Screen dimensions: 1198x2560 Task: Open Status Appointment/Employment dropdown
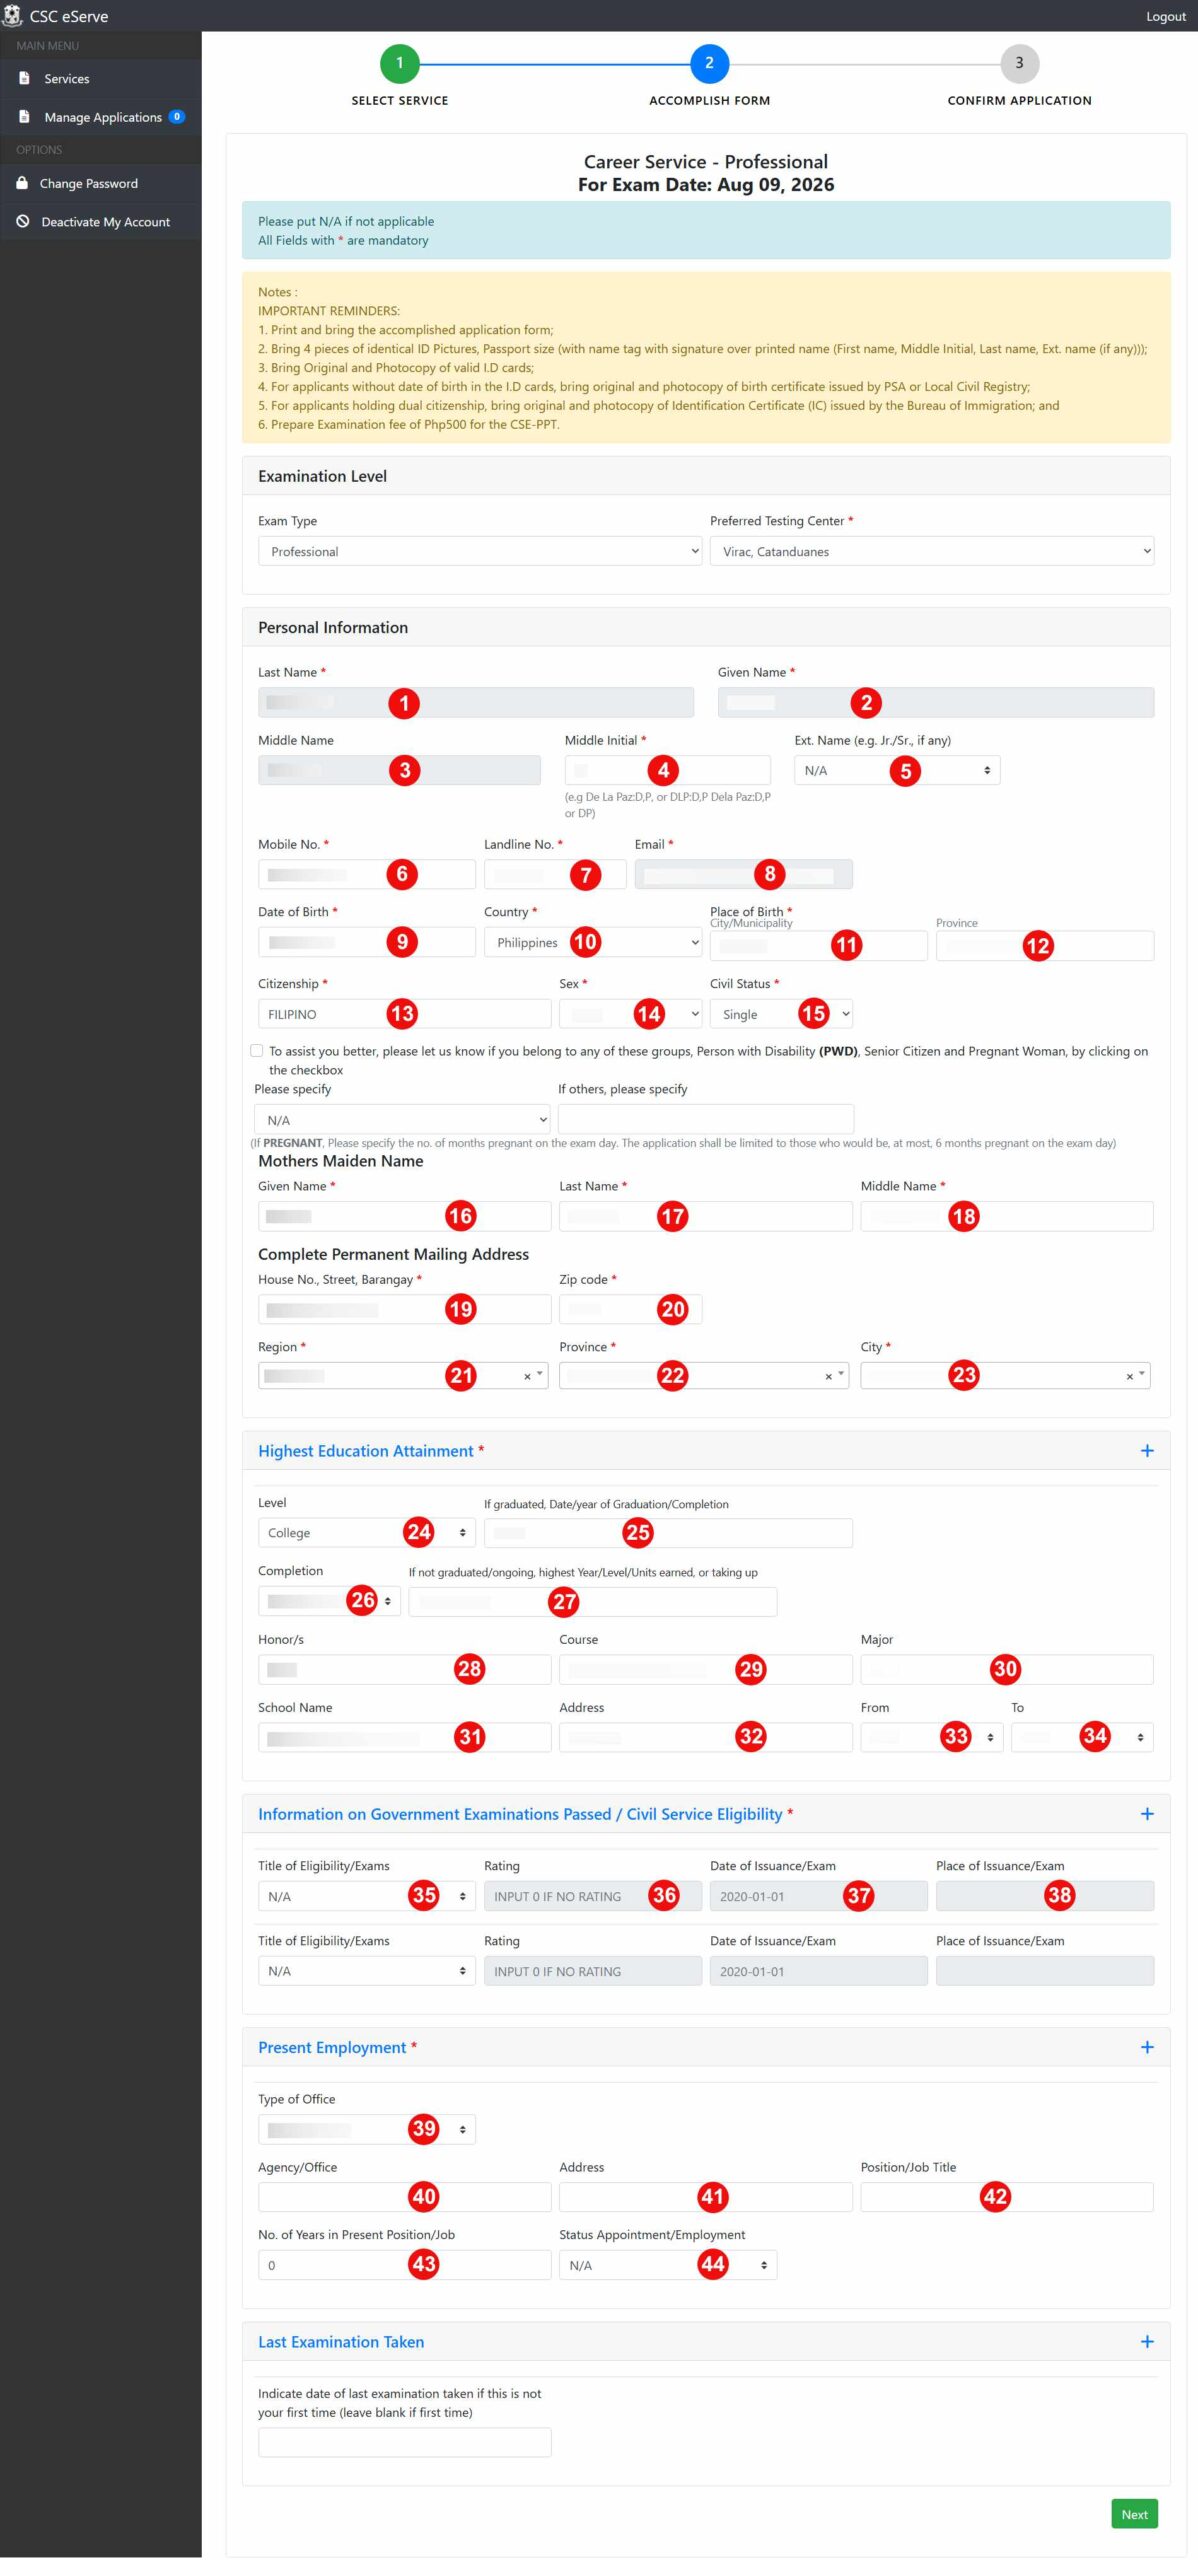[x=668, y=2265]
